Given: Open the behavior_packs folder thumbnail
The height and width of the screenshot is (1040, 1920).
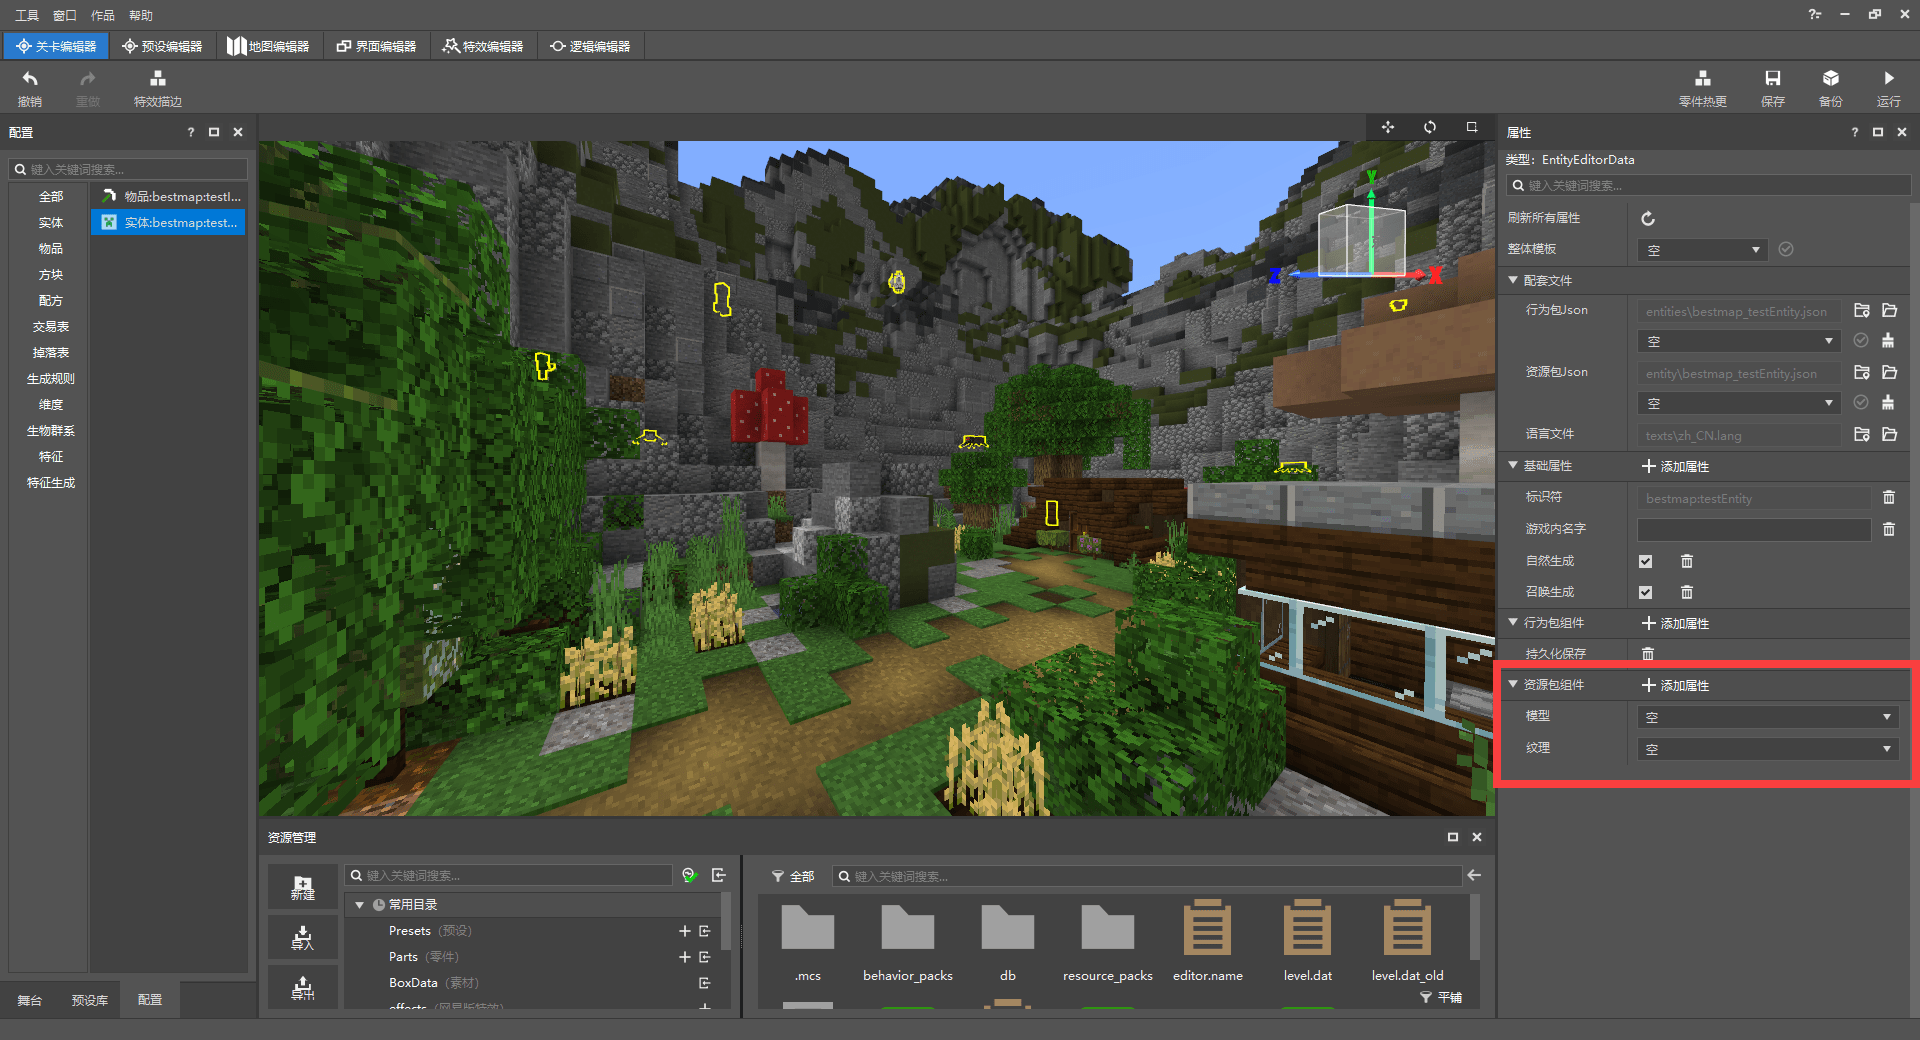Looking at the screenshot, I should click(x=908, y=928).
